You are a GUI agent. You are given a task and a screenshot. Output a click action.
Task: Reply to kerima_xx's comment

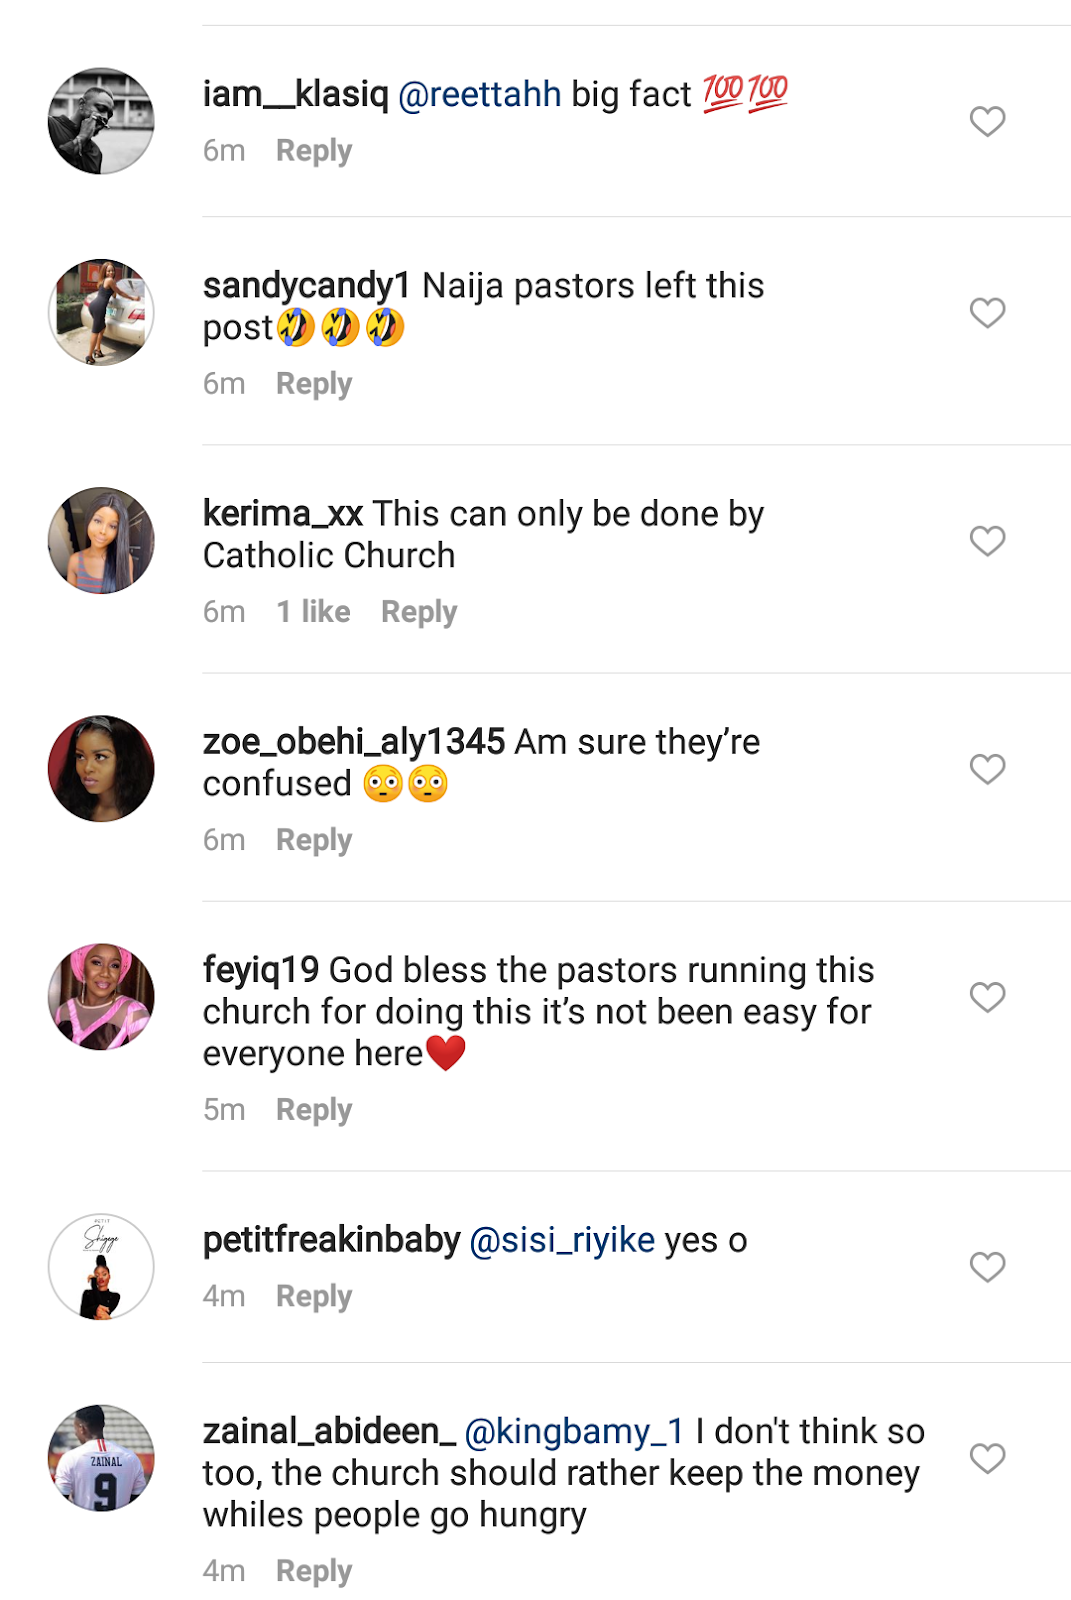(419, 612)
